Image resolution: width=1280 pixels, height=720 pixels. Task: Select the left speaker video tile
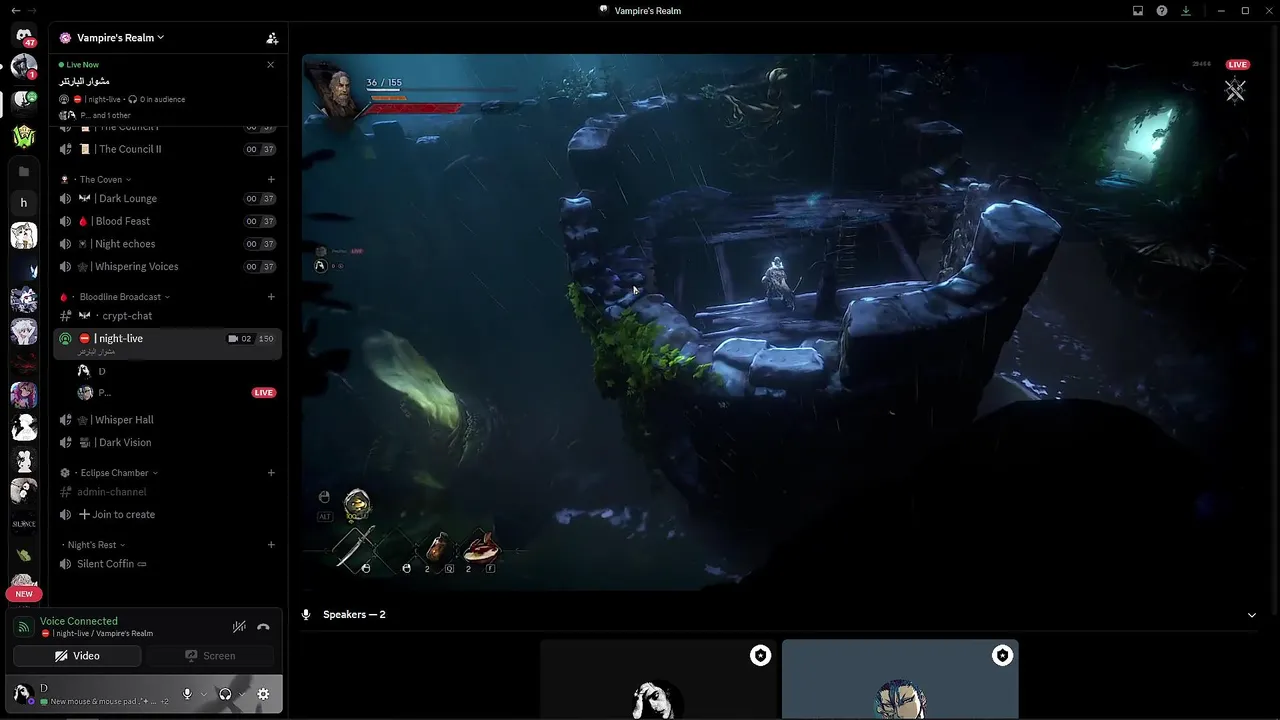[658, 680]
